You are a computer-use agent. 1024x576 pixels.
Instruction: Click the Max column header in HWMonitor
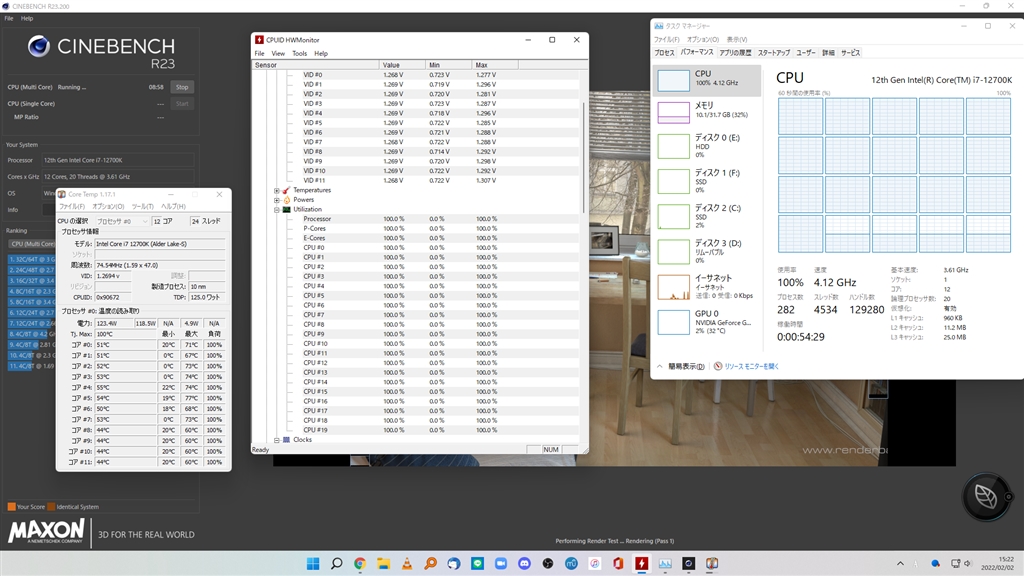click(x=495, y=65)
